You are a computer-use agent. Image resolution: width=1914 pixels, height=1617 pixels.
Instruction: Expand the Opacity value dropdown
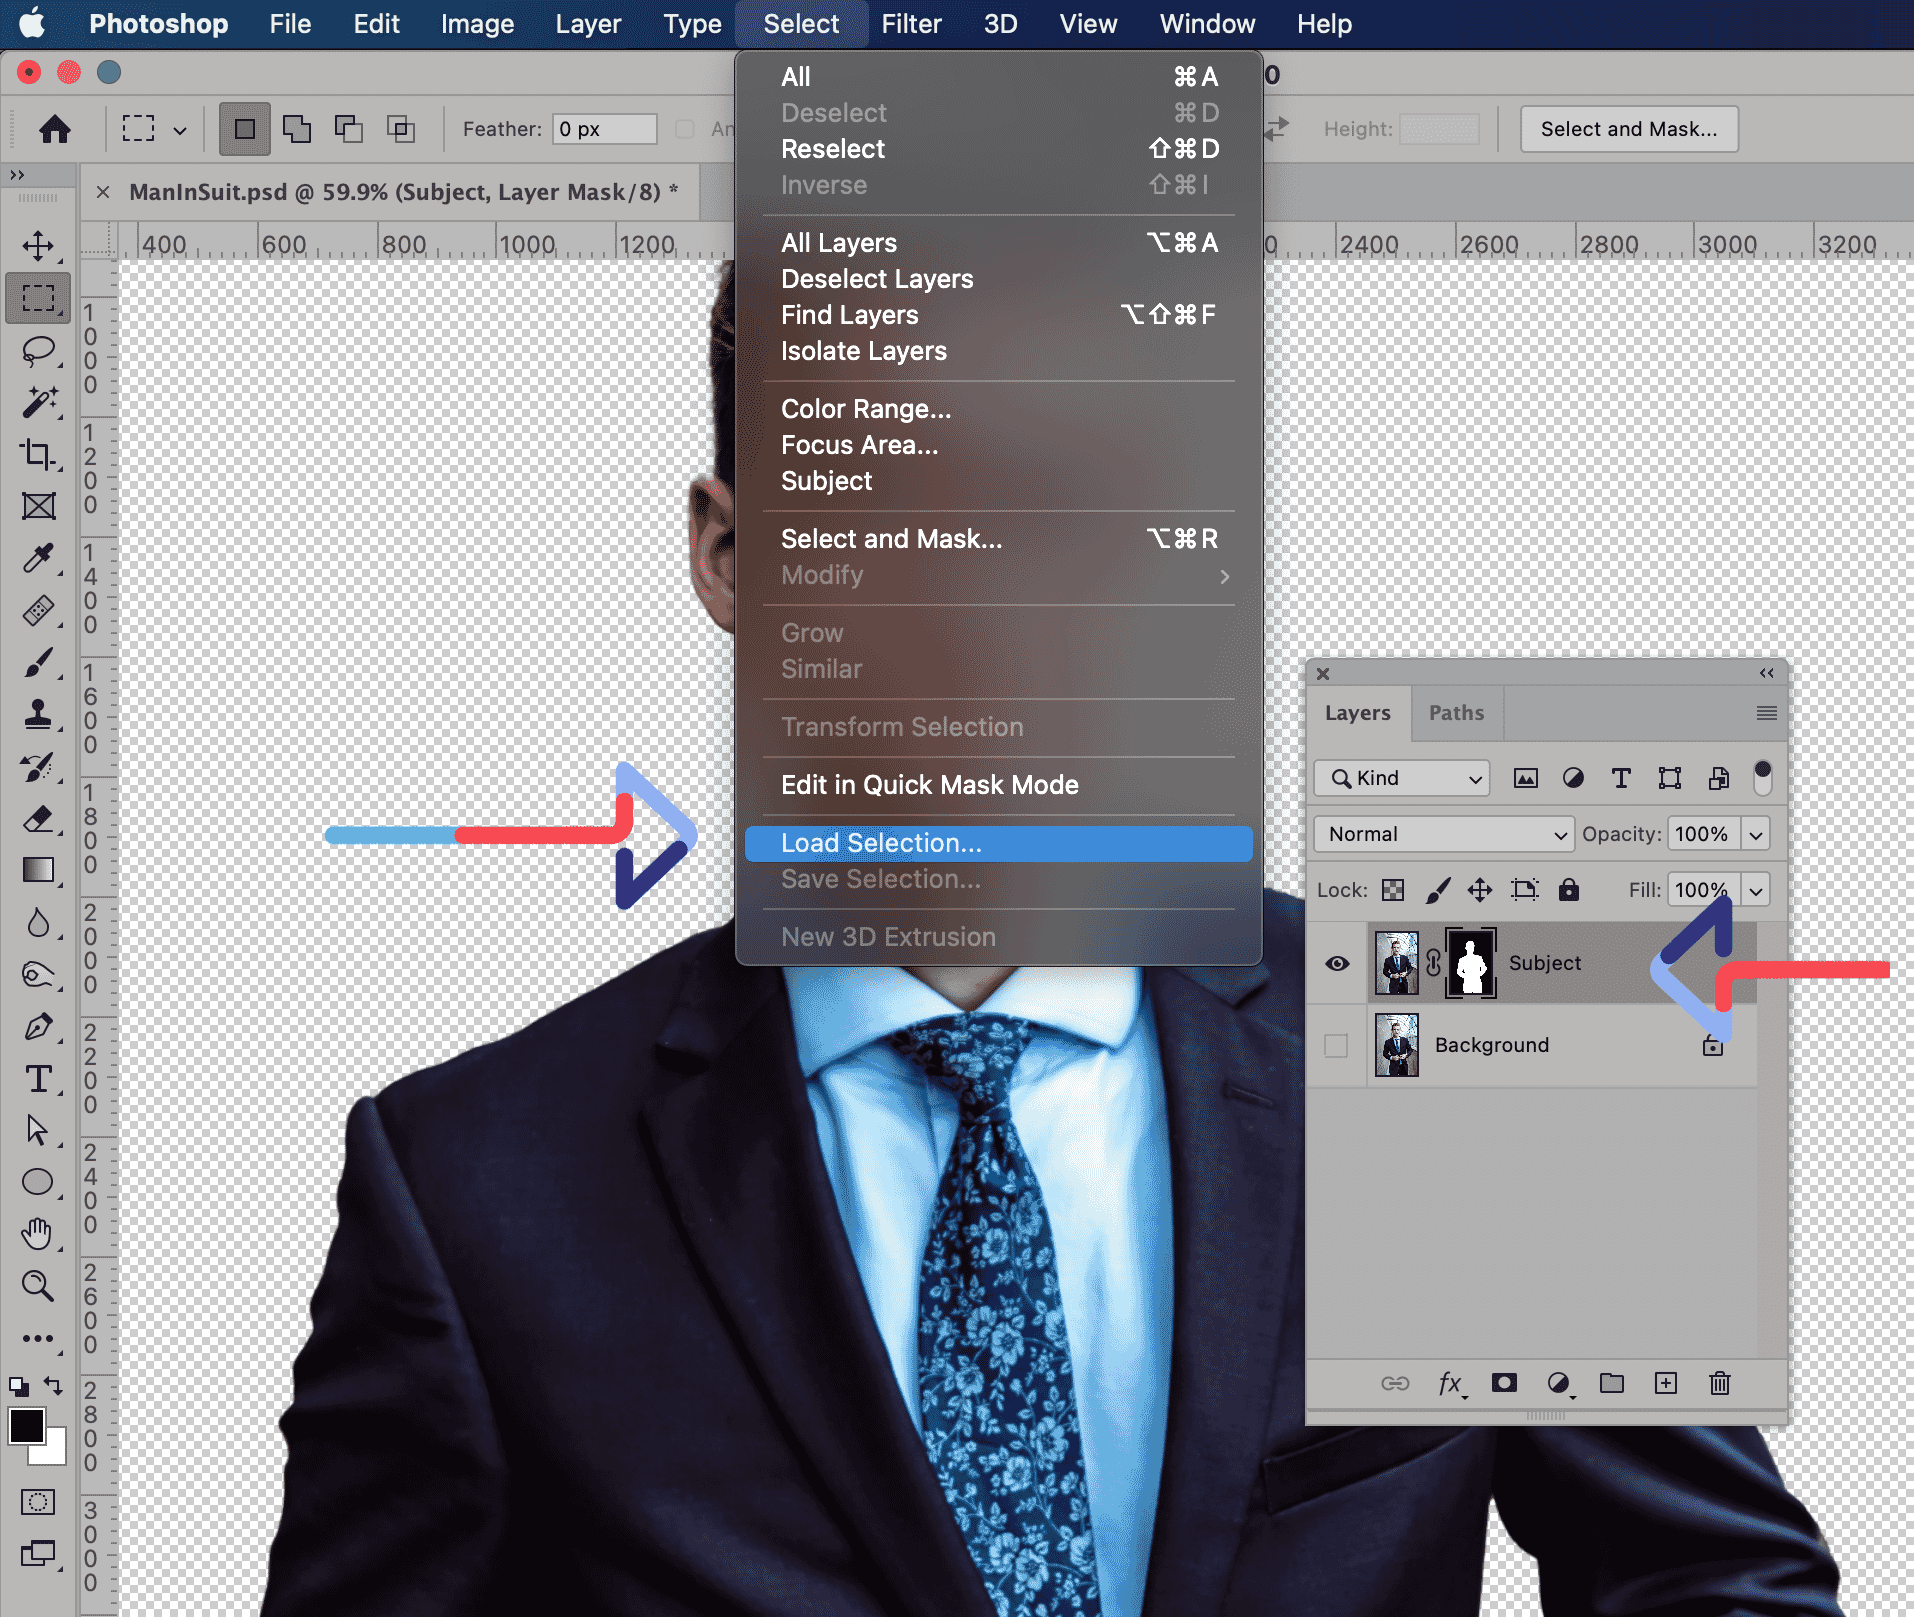pos(1756,834)
